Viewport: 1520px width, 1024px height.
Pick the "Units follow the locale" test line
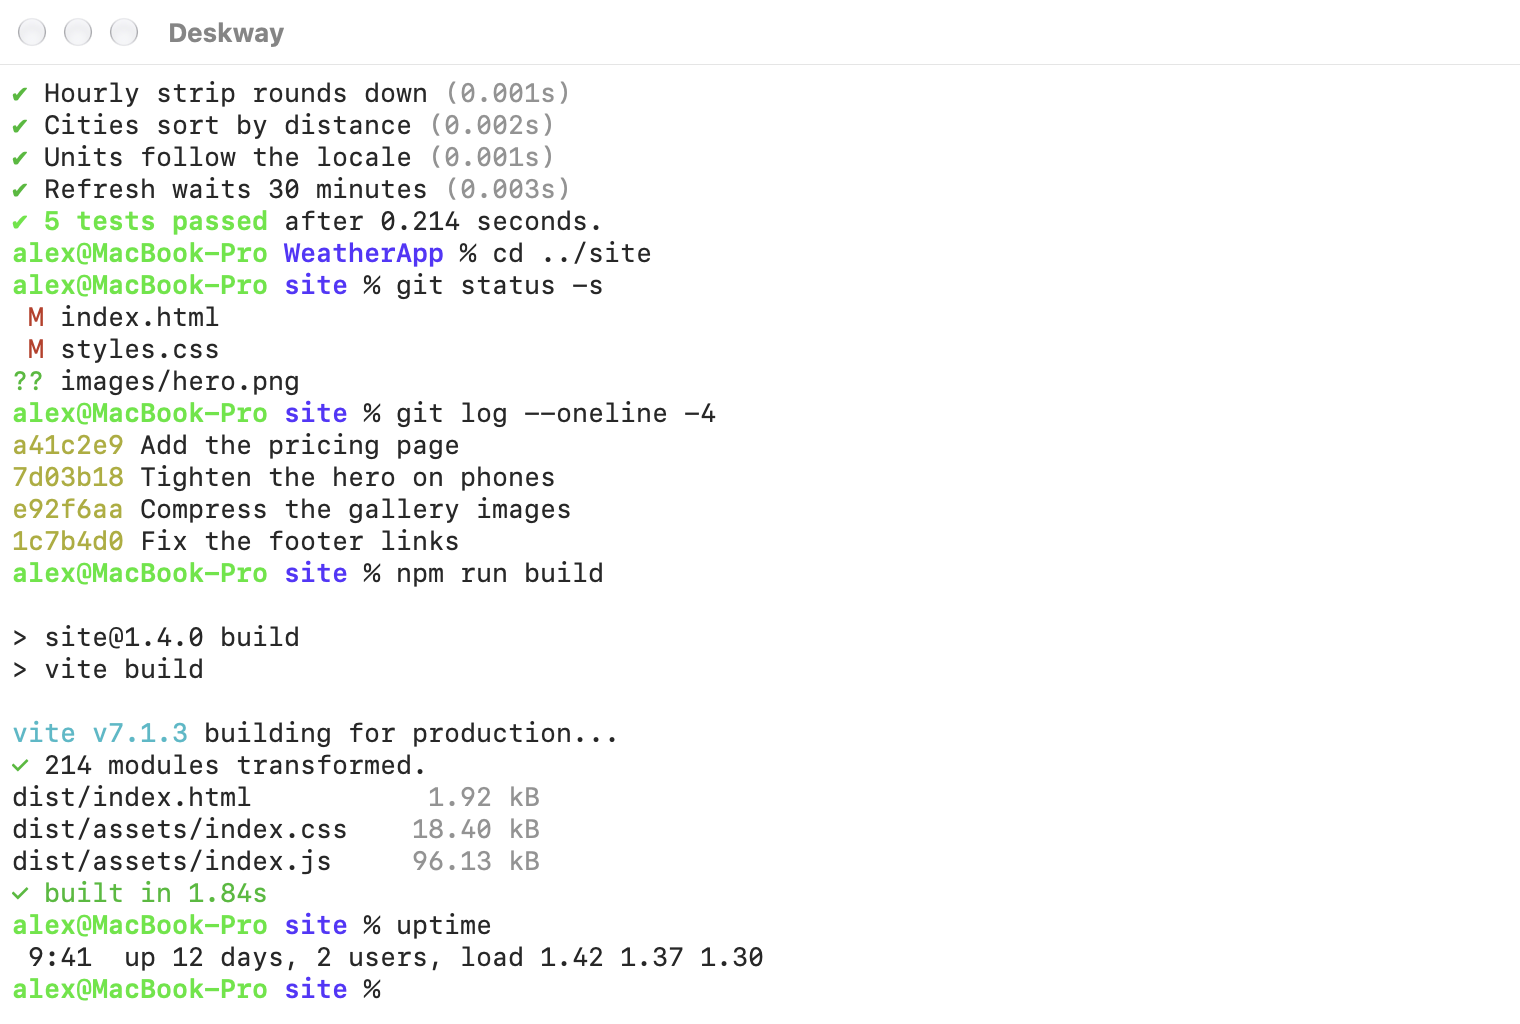point(283,157)
